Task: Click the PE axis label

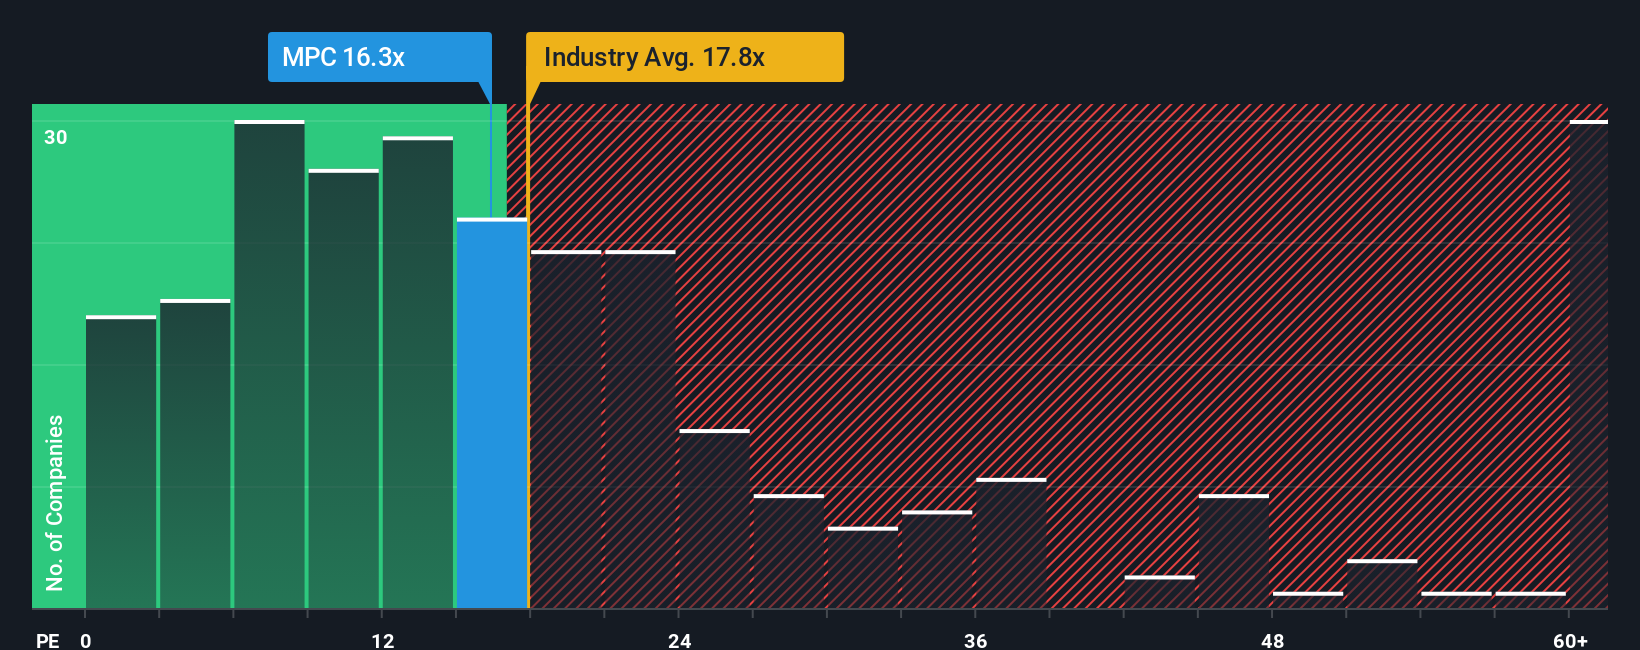Action: coord(48,640)
